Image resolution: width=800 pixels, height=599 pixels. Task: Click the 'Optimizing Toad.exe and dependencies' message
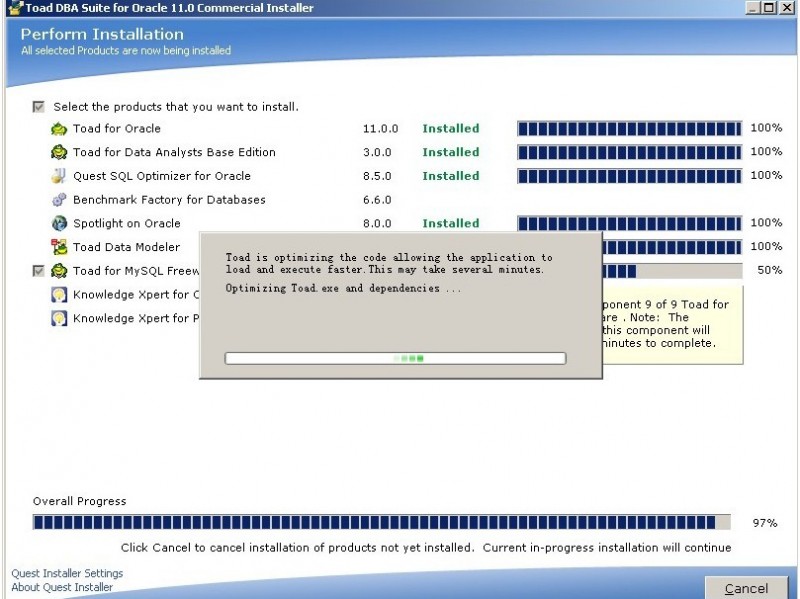[343, 288]
